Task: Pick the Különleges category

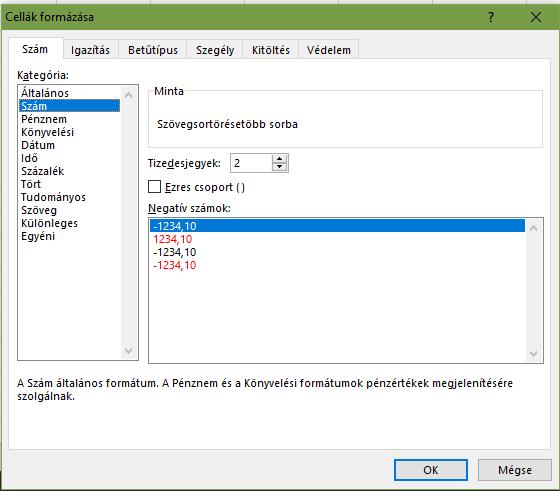Action: click(x=70, y=223)
